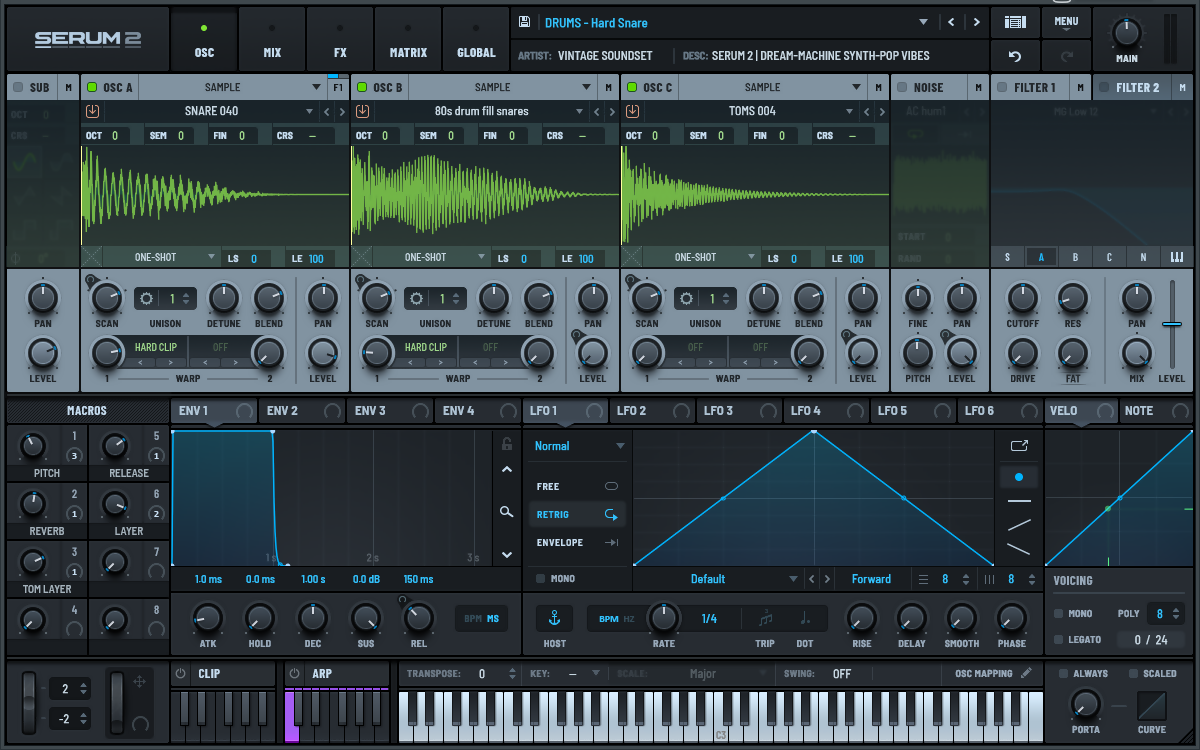
Task: Open OSC C unison gear settings
Action: pyautogui.click(x=688, y=298)
